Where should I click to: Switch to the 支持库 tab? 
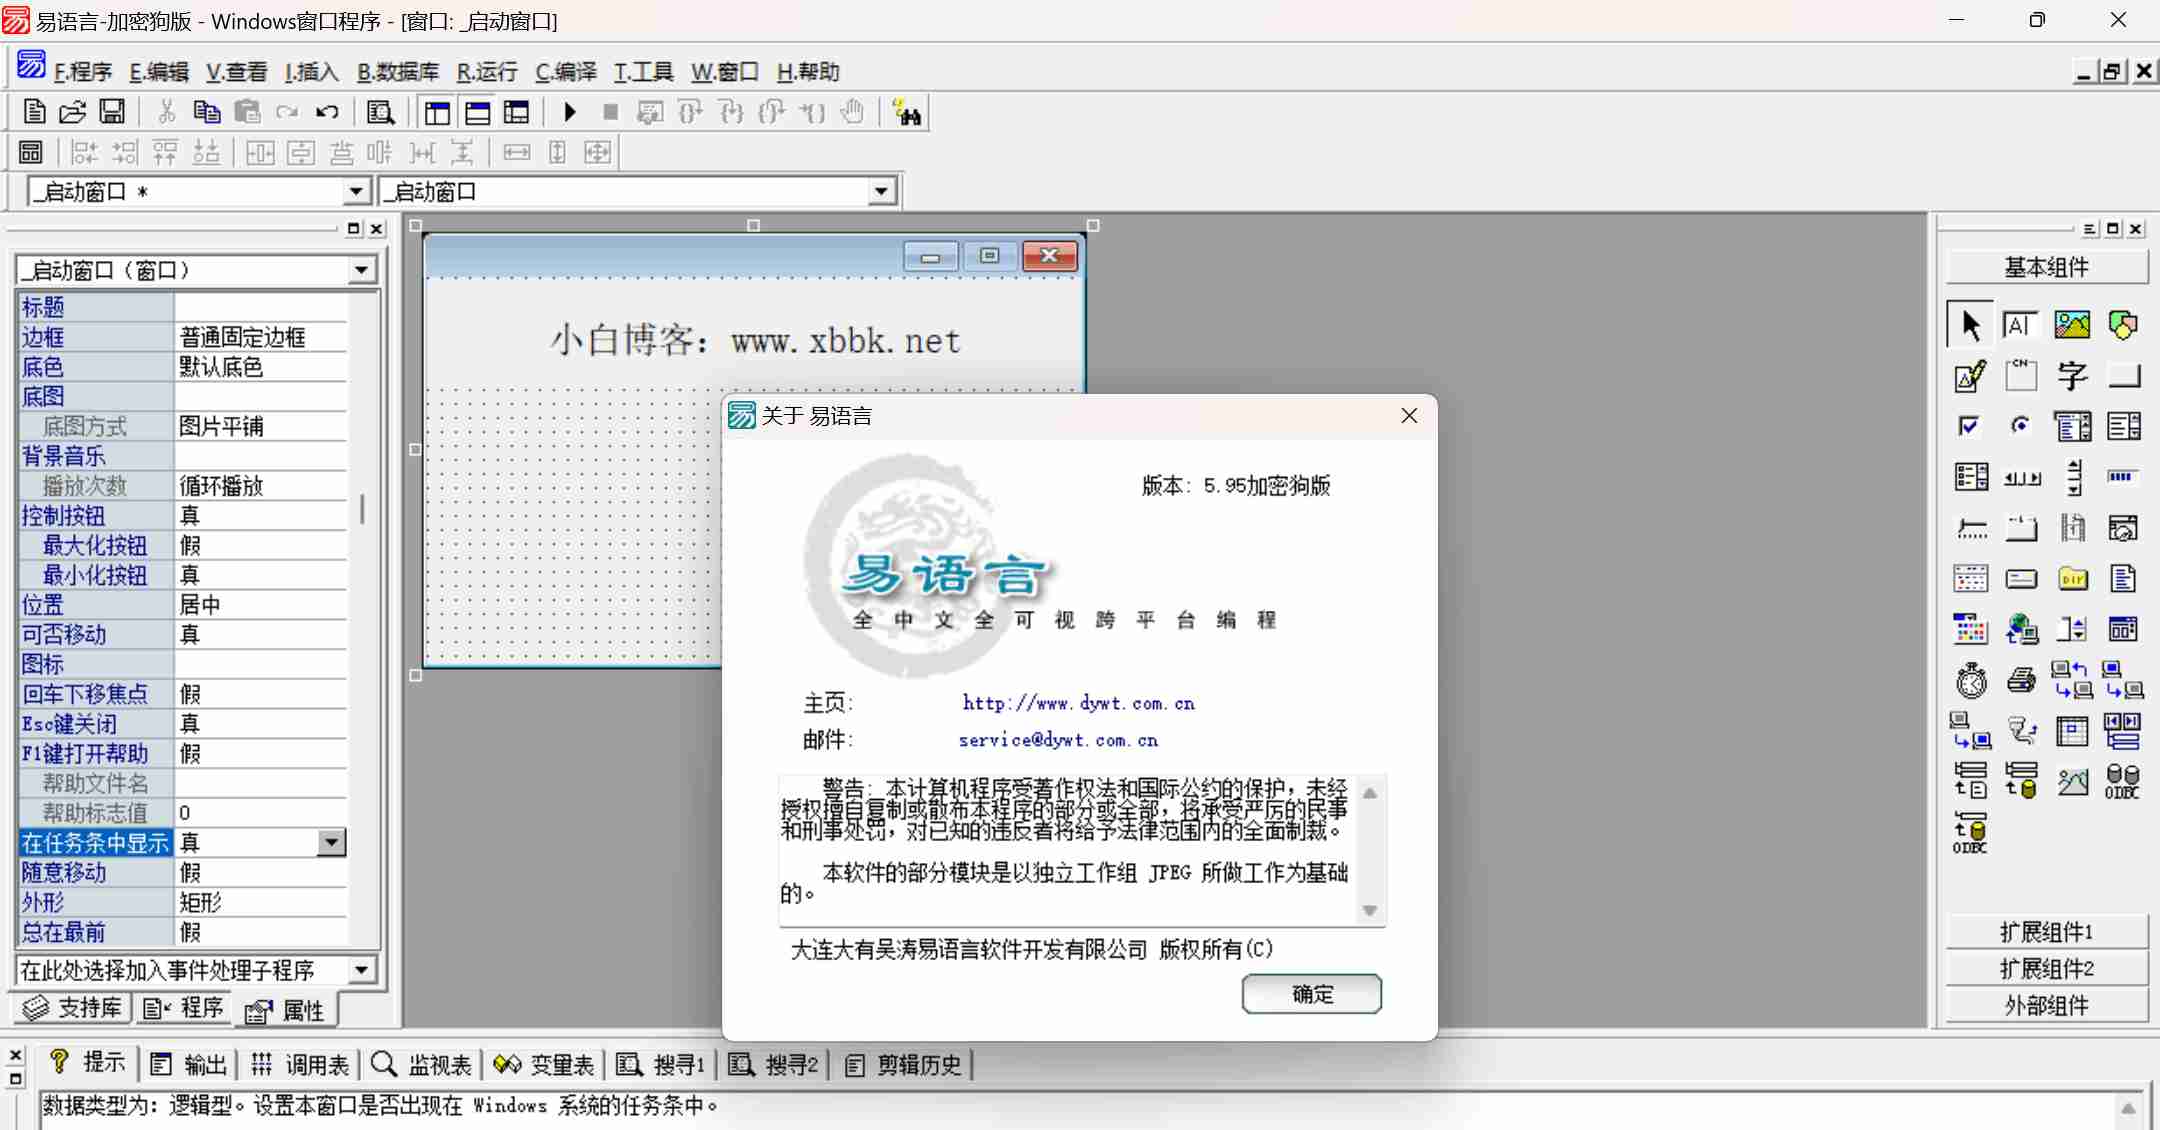(73, 1008)
